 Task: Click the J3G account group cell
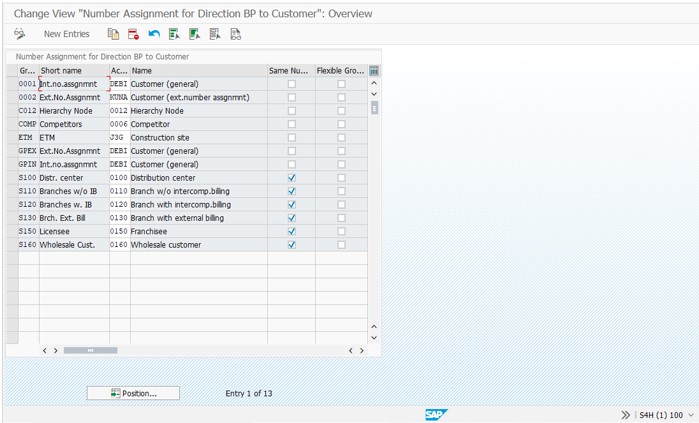click(120, 137)
